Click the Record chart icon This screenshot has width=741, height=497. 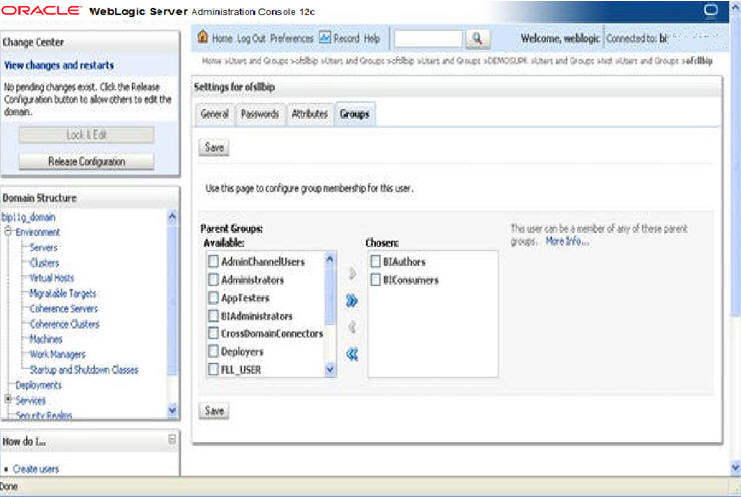pos(325,37)
